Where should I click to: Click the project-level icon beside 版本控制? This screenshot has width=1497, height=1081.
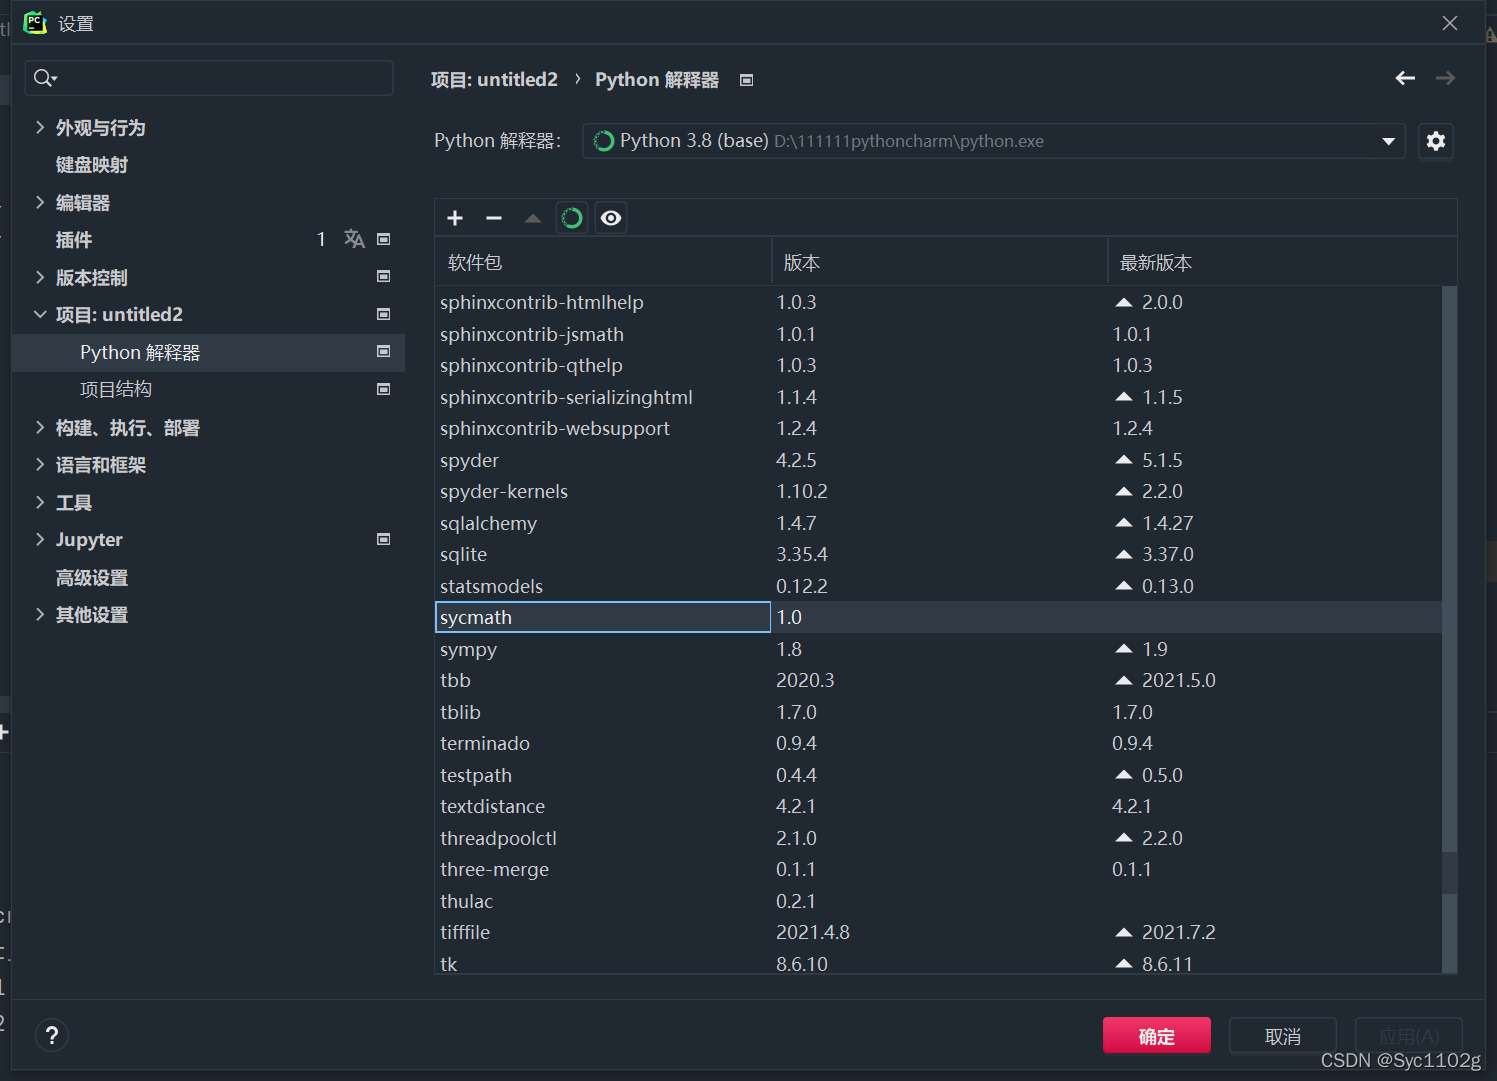coord(383,276)
